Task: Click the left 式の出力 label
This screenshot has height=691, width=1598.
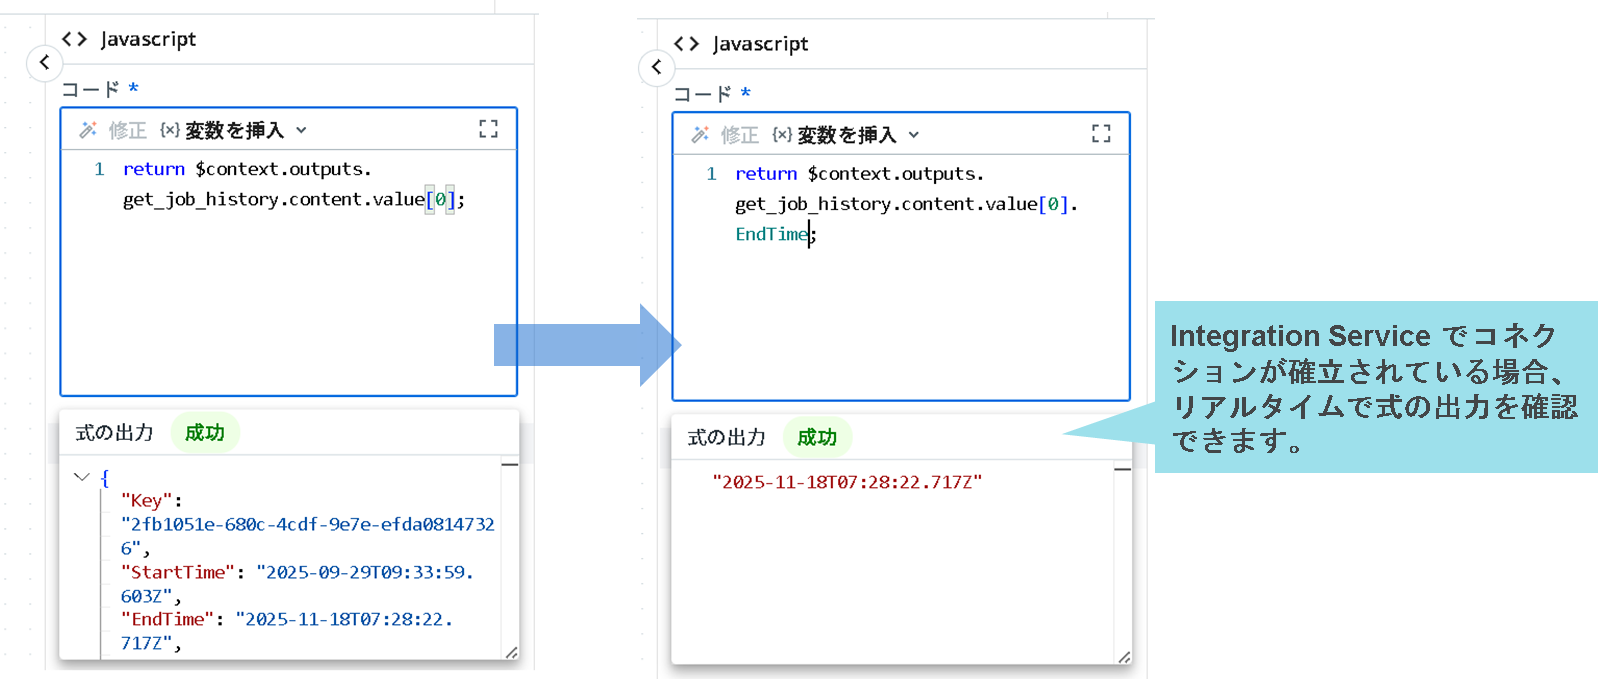Action: [x=115, y=433]
